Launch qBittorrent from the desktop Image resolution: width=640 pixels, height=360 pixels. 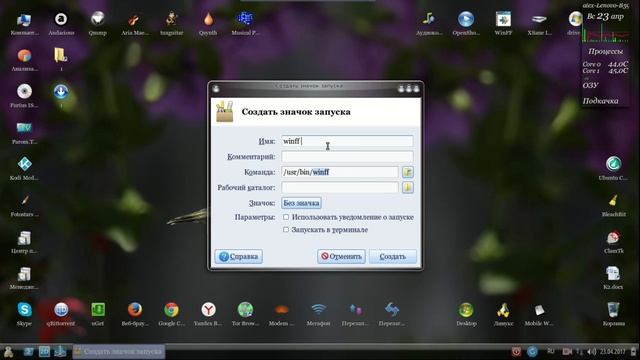(61, 313)
